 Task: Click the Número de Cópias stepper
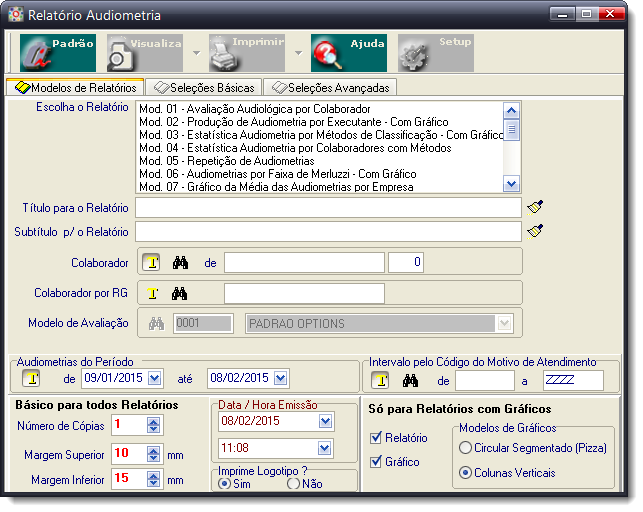coord(154,425)
